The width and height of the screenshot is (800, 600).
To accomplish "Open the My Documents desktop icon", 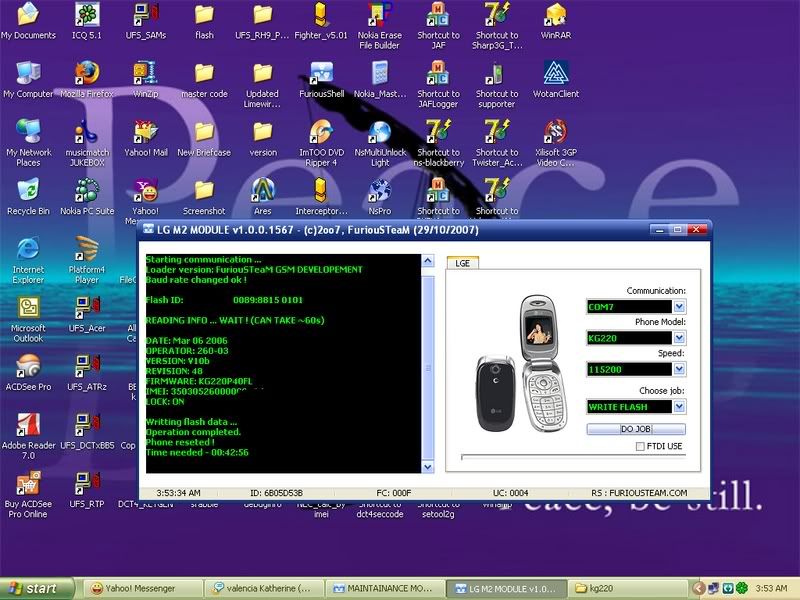I will [x=28, y=21].
